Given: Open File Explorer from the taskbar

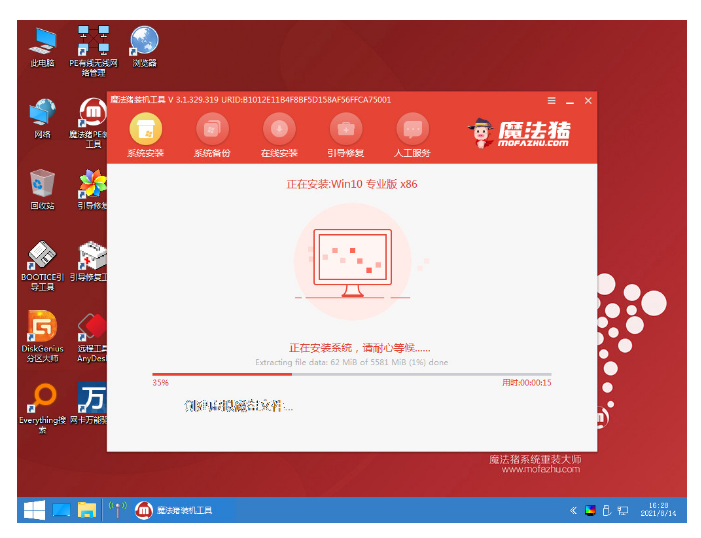Looking at the screenshot, I should tap(87, 511).
